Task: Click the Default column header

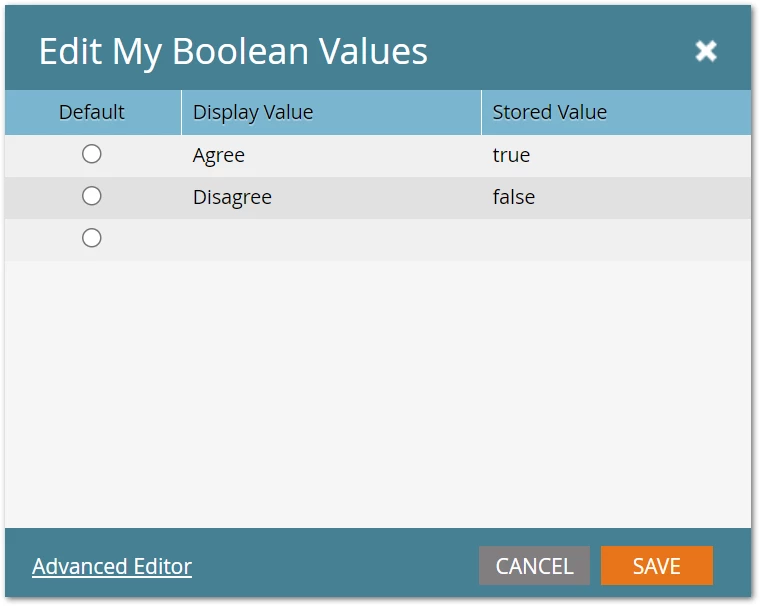Action: (x=93, y=112)
